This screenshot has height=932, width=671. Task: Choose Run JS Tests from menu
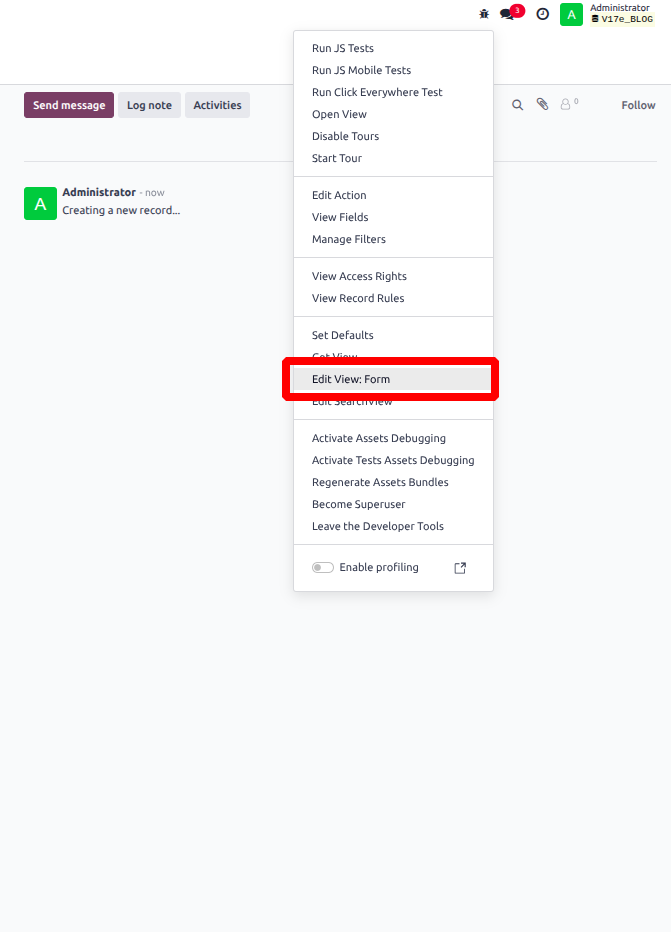point(343,48)
